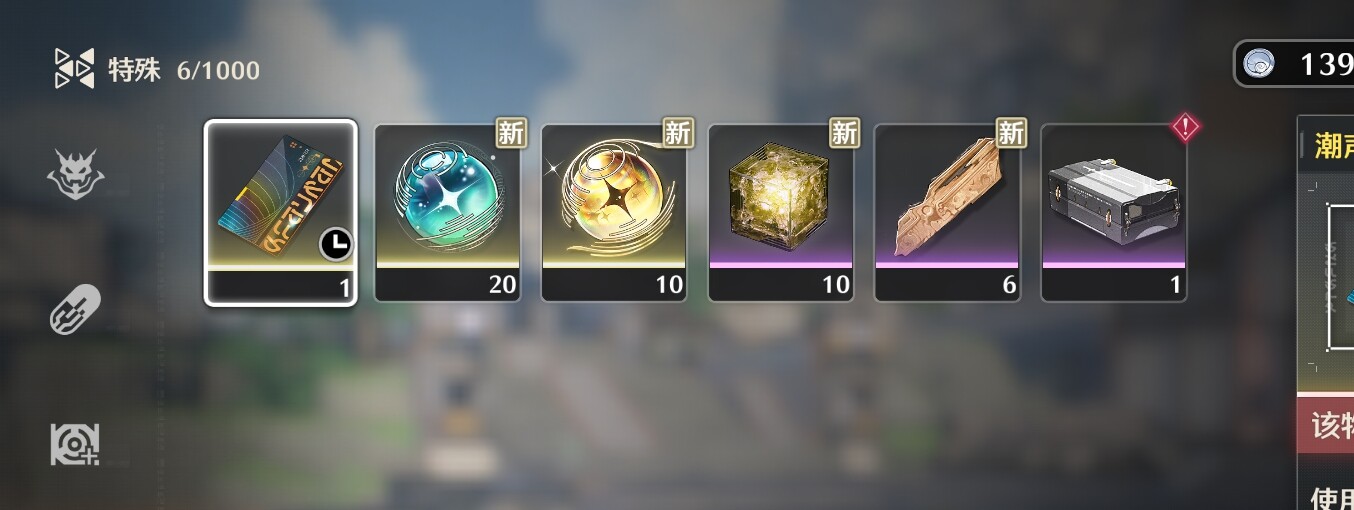Select the silver metal case item
The height and width of the screenshot is (510, 1354).
point(1114,212)
